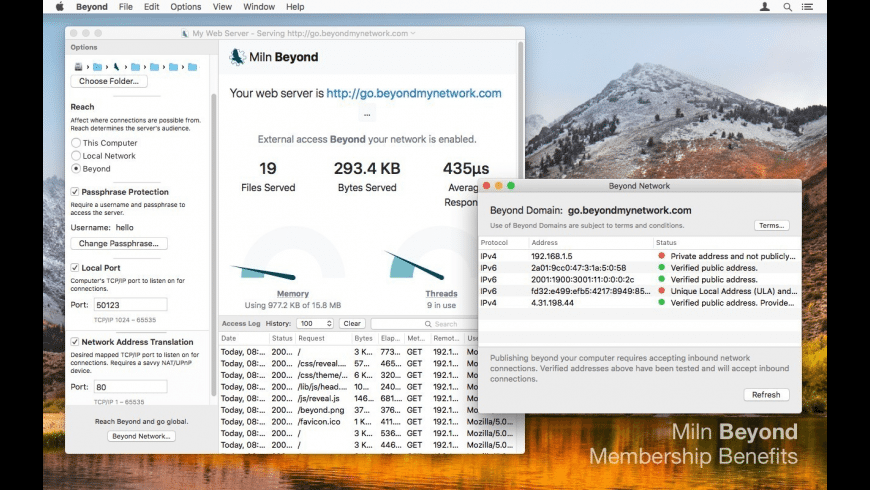This screenshot has height=490, width=870.
Task: Click the Miln Beyond bird logo
Action: click(x=237, y=57)
